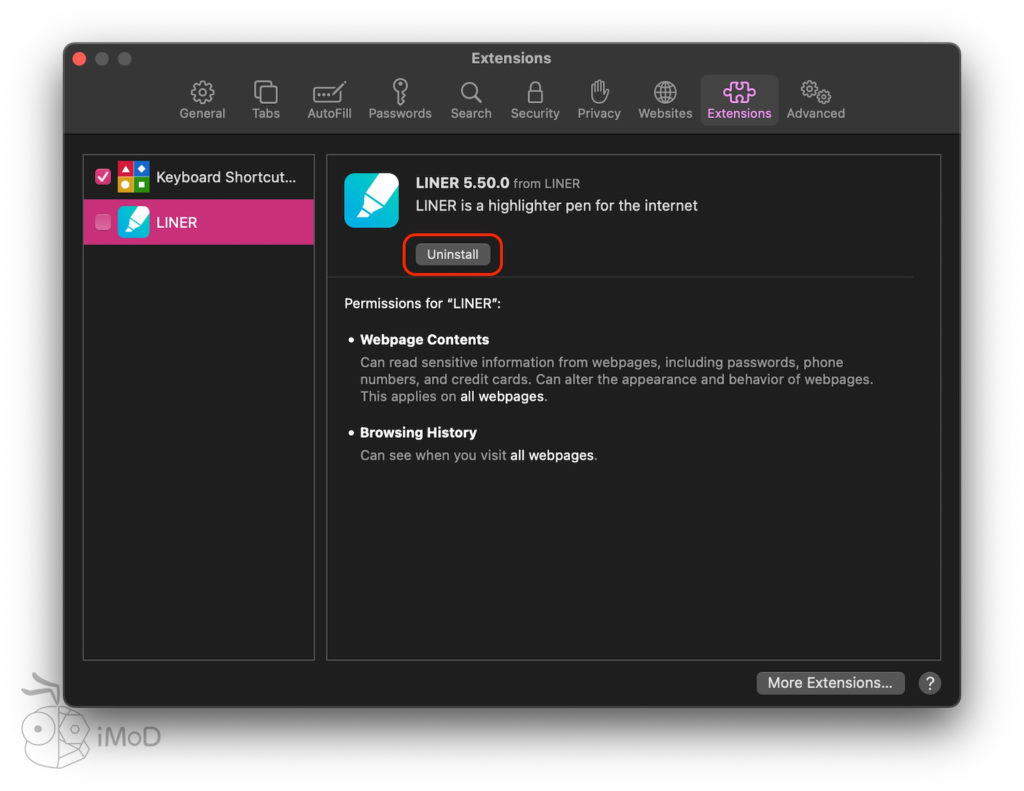The image size is (1024, 791).
Task: Open help with the question mark button
Action: click(930, 683)
